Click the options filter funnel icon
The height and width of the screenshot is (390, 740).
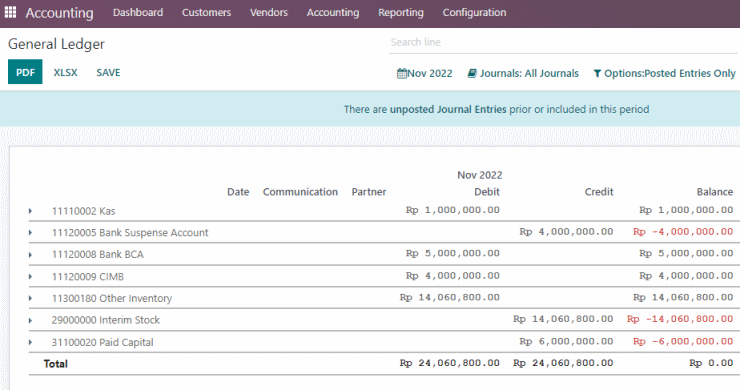597,74
